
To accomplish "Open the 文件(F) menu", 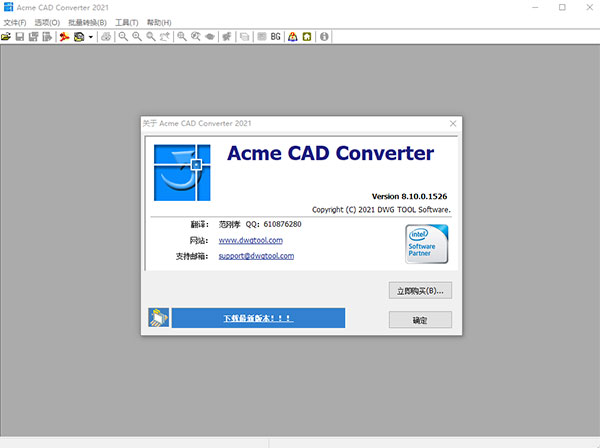I will coord(15,23).
